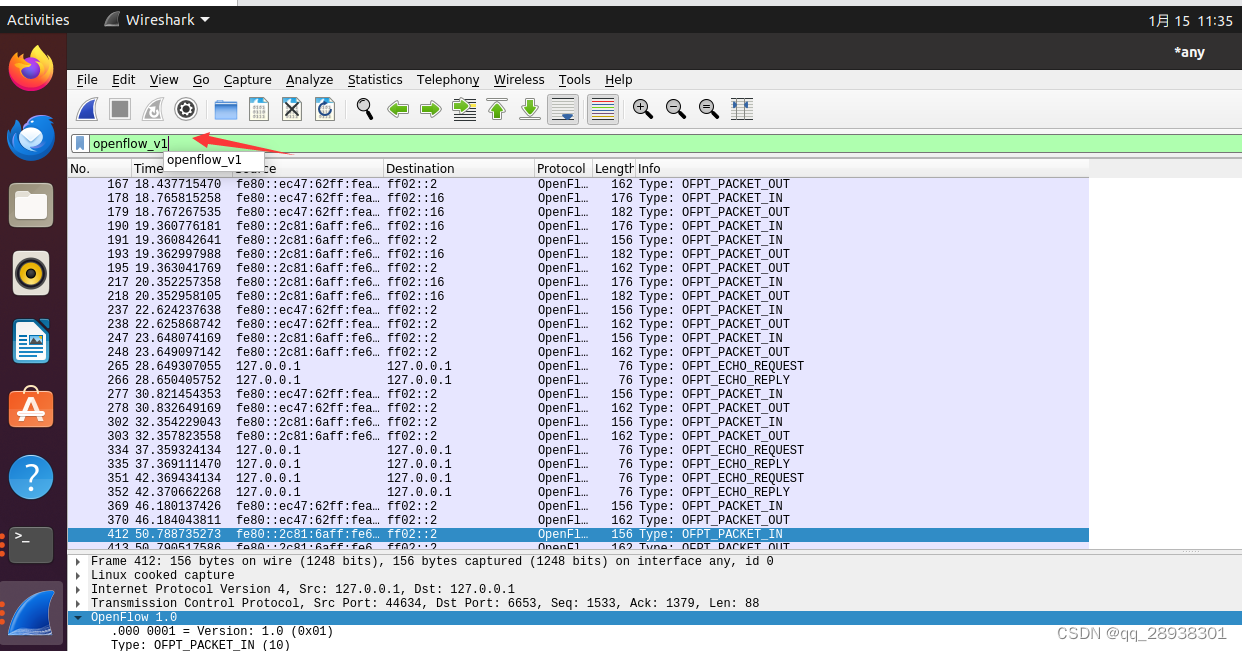This screenshot has height=651, width=1242.
Task: Sort packets by the No. column
Action: [x=99, y=169]
